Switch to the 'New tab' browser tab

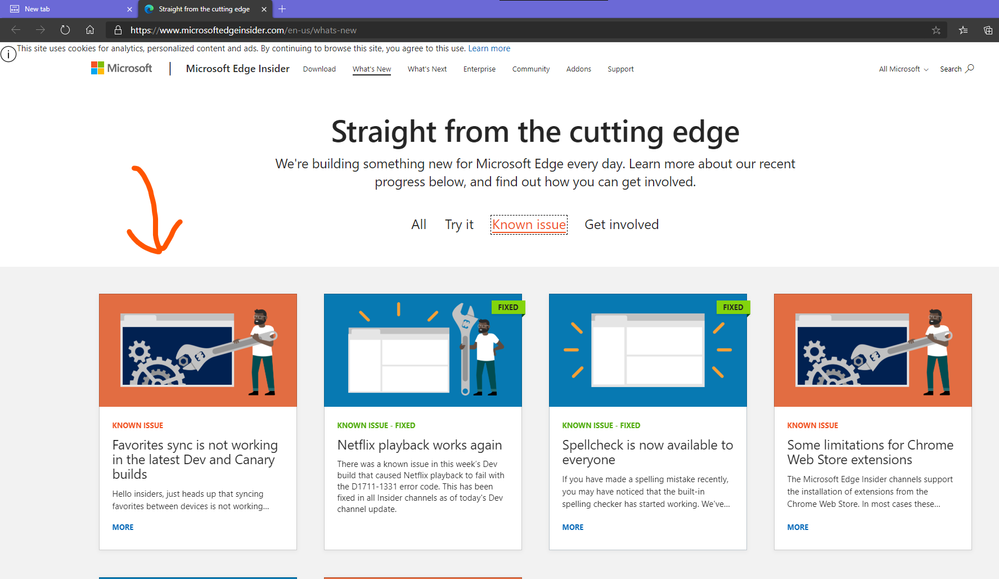[x=67, y=10]
